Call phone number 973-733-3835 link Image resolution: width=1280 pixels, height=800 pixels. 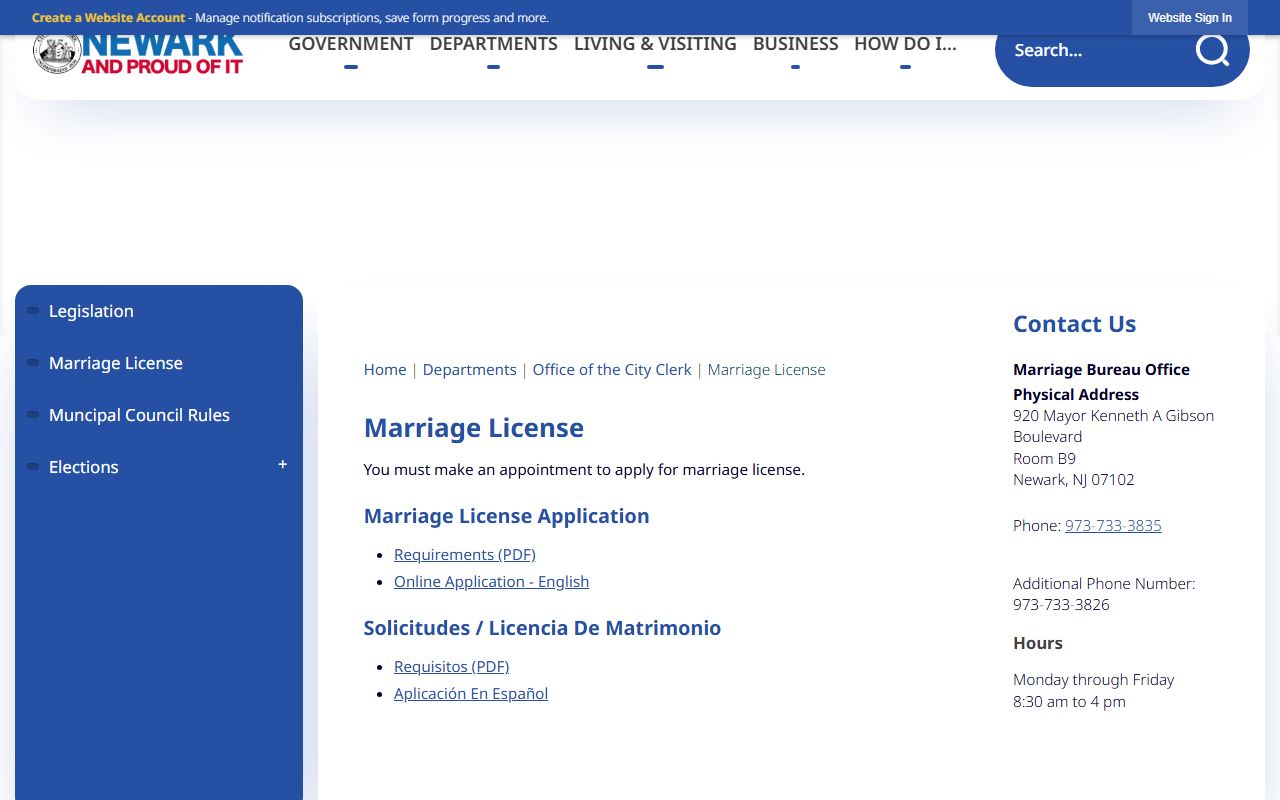1113,525
